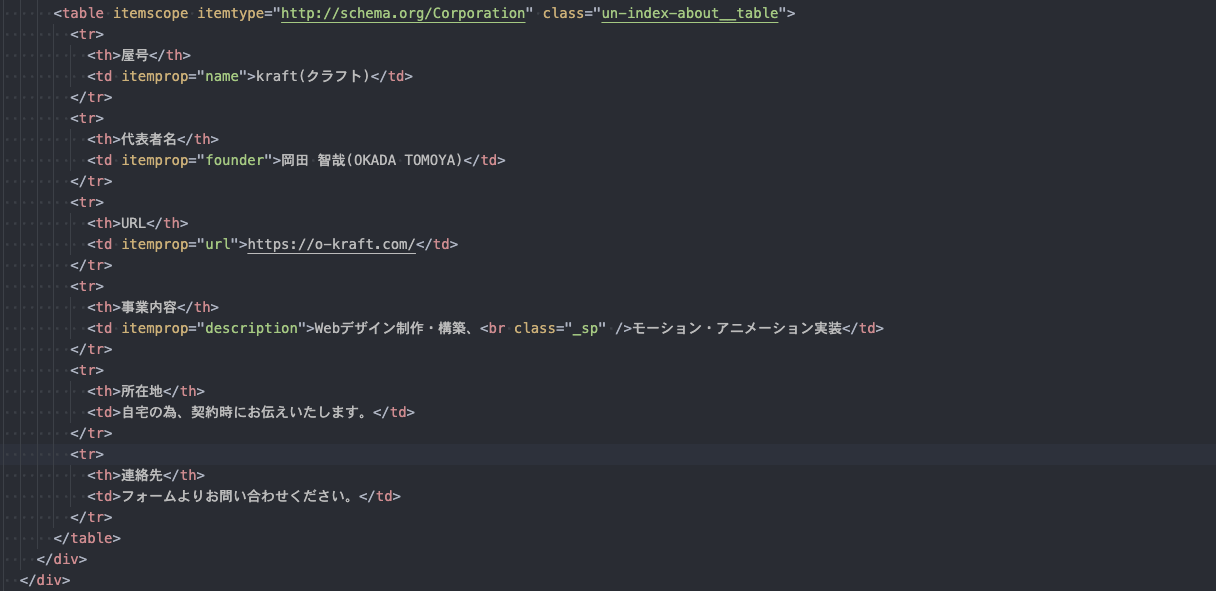
Task: Click the 事業内容 header text
Action: click(148, 308)
